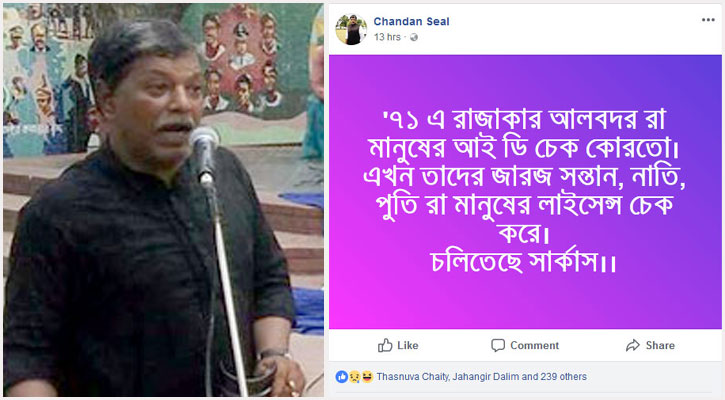Click the thumbs-up Like icon
Image resolution: width=725 pixels, height=400 pixels.
coord(385,345)
